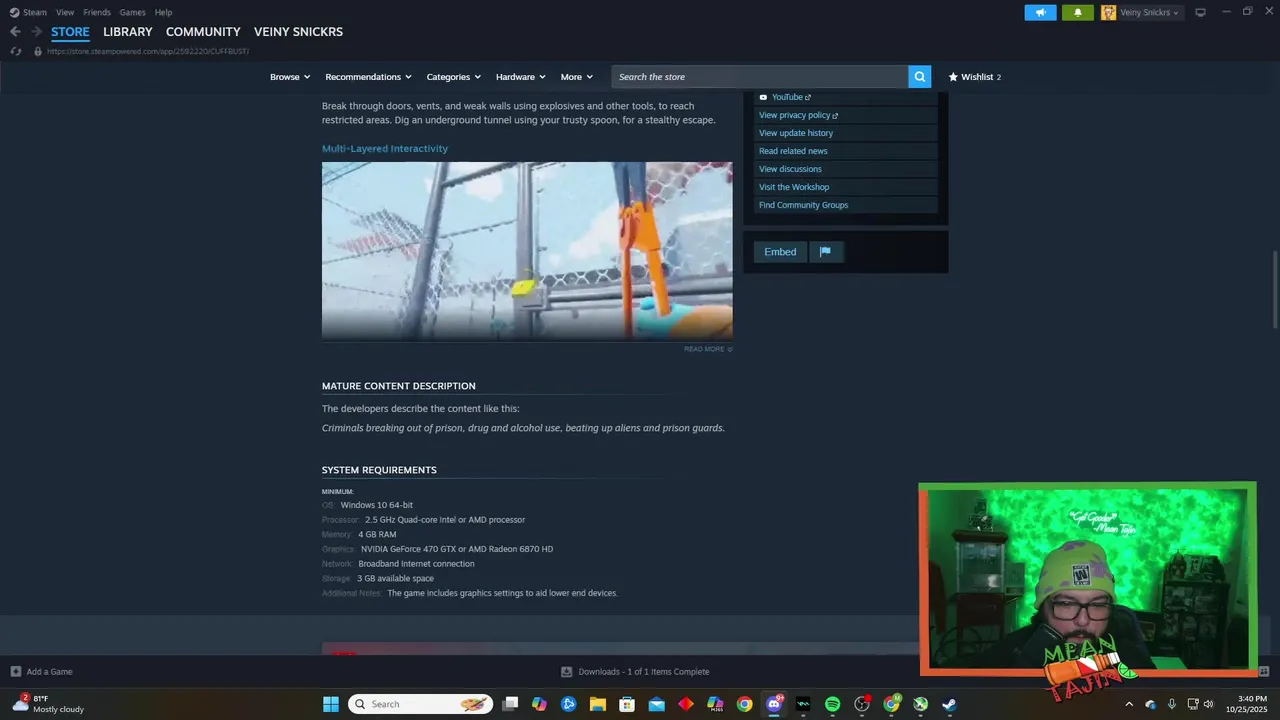Viewport: 1280px width, 720px height.
Task: Click Downloads - 1 of 1 Items Complete
Action: [x=644, y=672]
